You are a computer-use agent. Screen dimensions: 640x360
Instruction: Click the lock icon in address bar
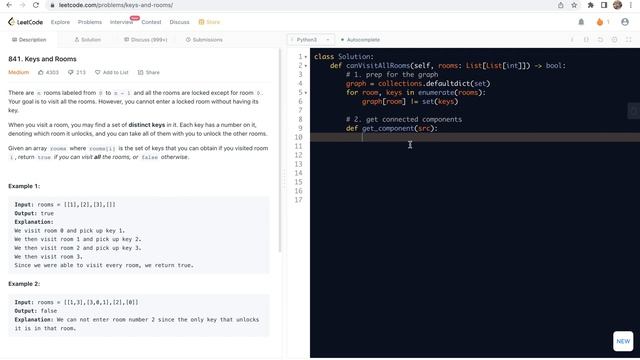click(x=52, y=5)
